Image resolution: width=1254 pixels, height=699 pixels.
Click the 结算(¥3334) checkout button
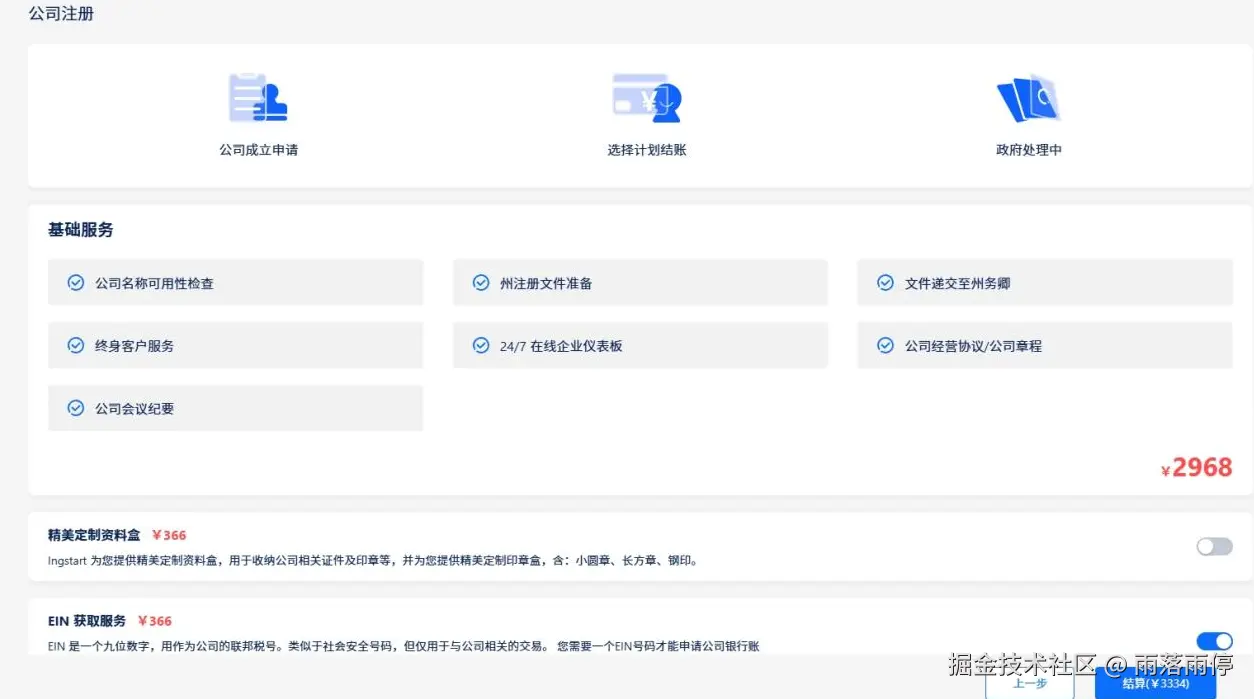(x=1155, y=683)
